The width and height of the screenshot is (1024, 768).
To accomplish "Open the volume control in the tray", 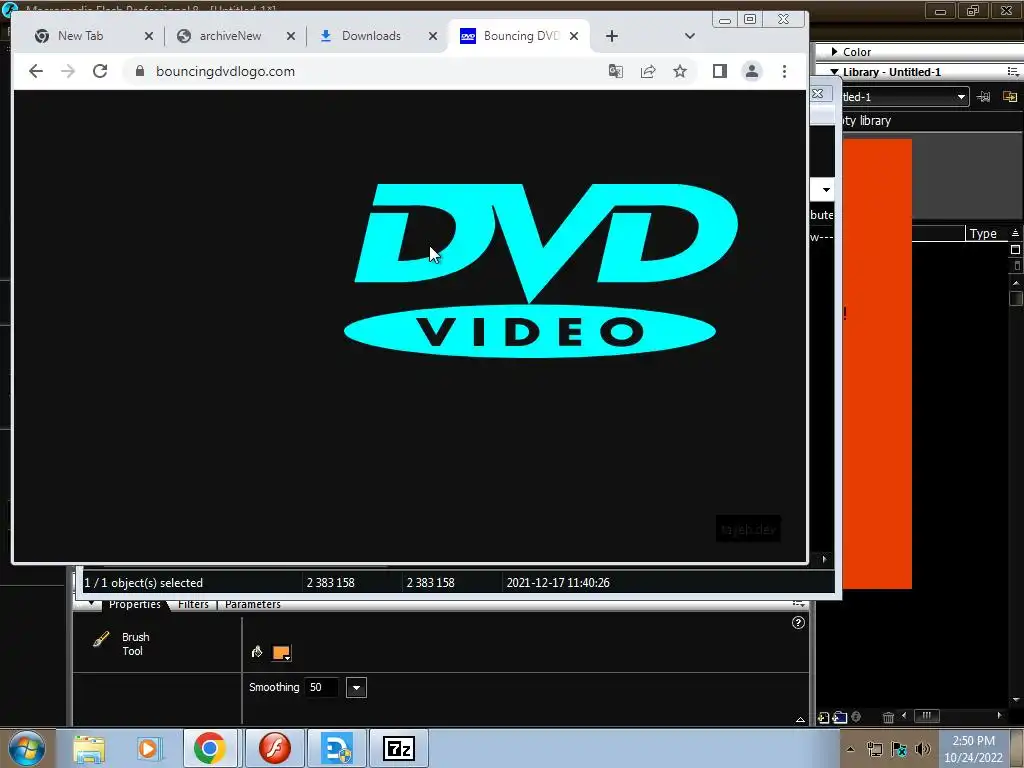I will coord(923,749).
